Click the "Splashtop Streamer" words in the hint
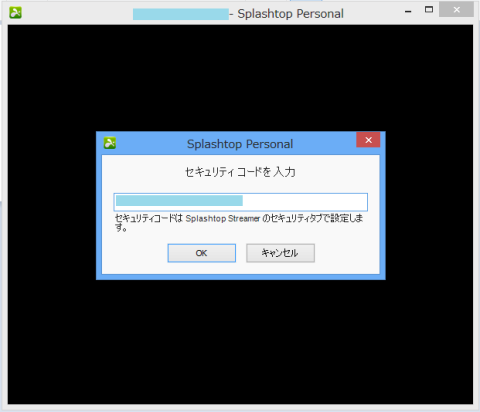480x412 pixels. (x=223, y=219)
